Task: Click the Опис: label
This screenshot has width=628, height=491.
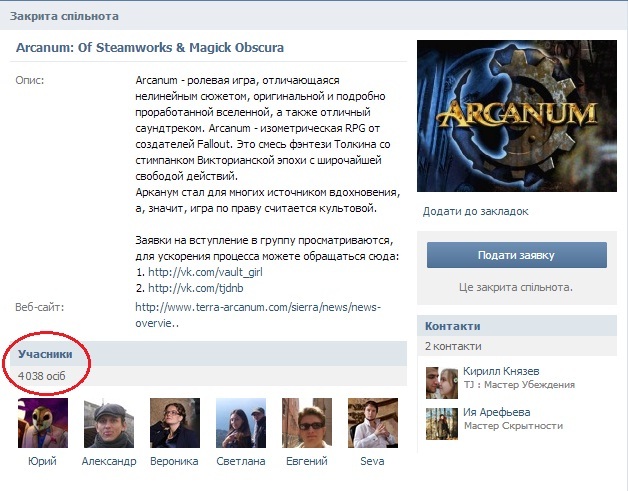Action: pyautogui.click(x=30, y=80)
